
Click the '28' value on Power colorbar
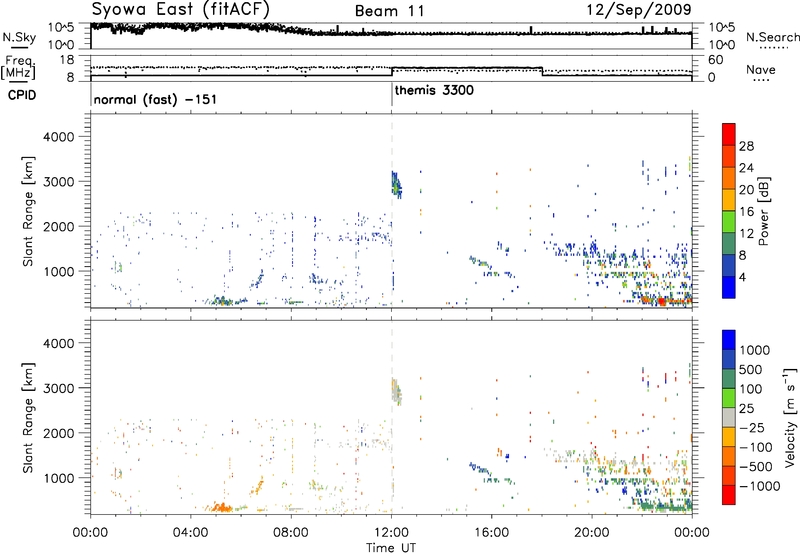click(746, 146)
